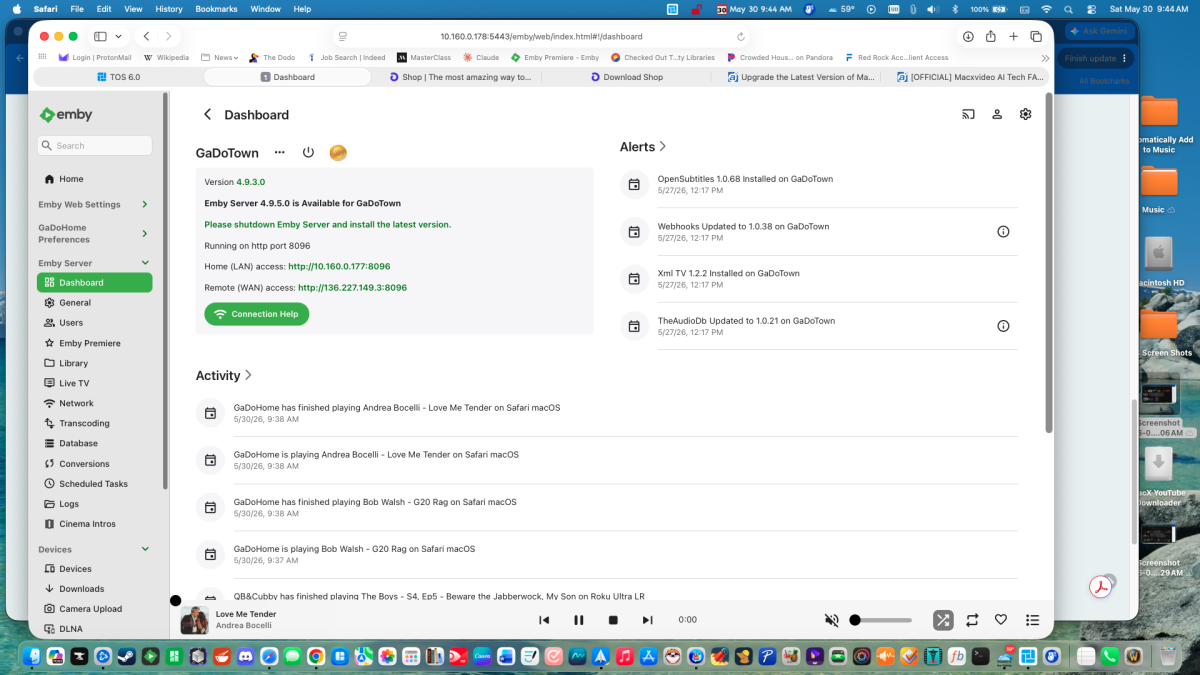Open LAN access link http://10.160.0.177:8096

coord(339,267)
